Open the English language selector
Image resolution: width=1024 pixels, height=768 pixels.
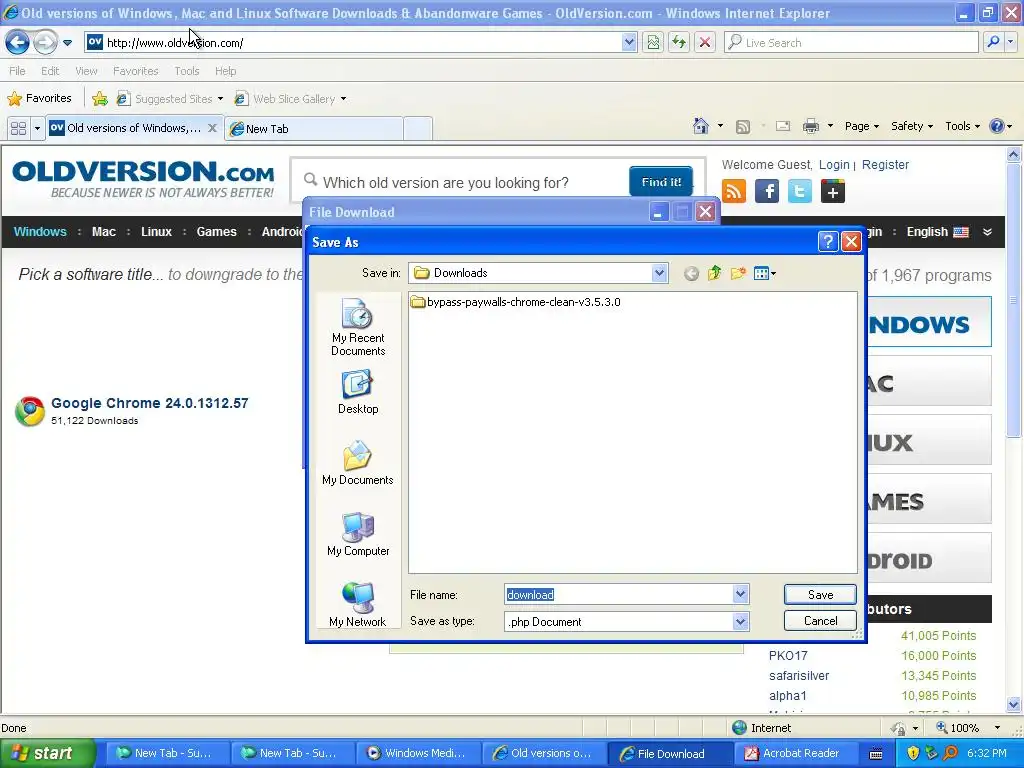pyautogui.click(x=937, y=232)
